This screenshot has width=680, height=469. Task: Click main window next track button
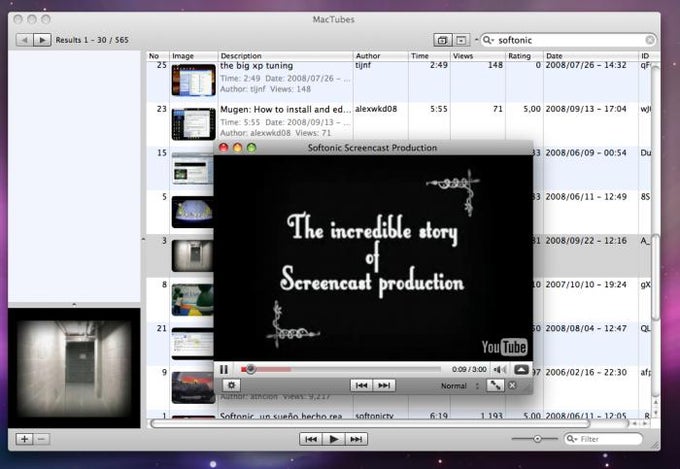356,439
